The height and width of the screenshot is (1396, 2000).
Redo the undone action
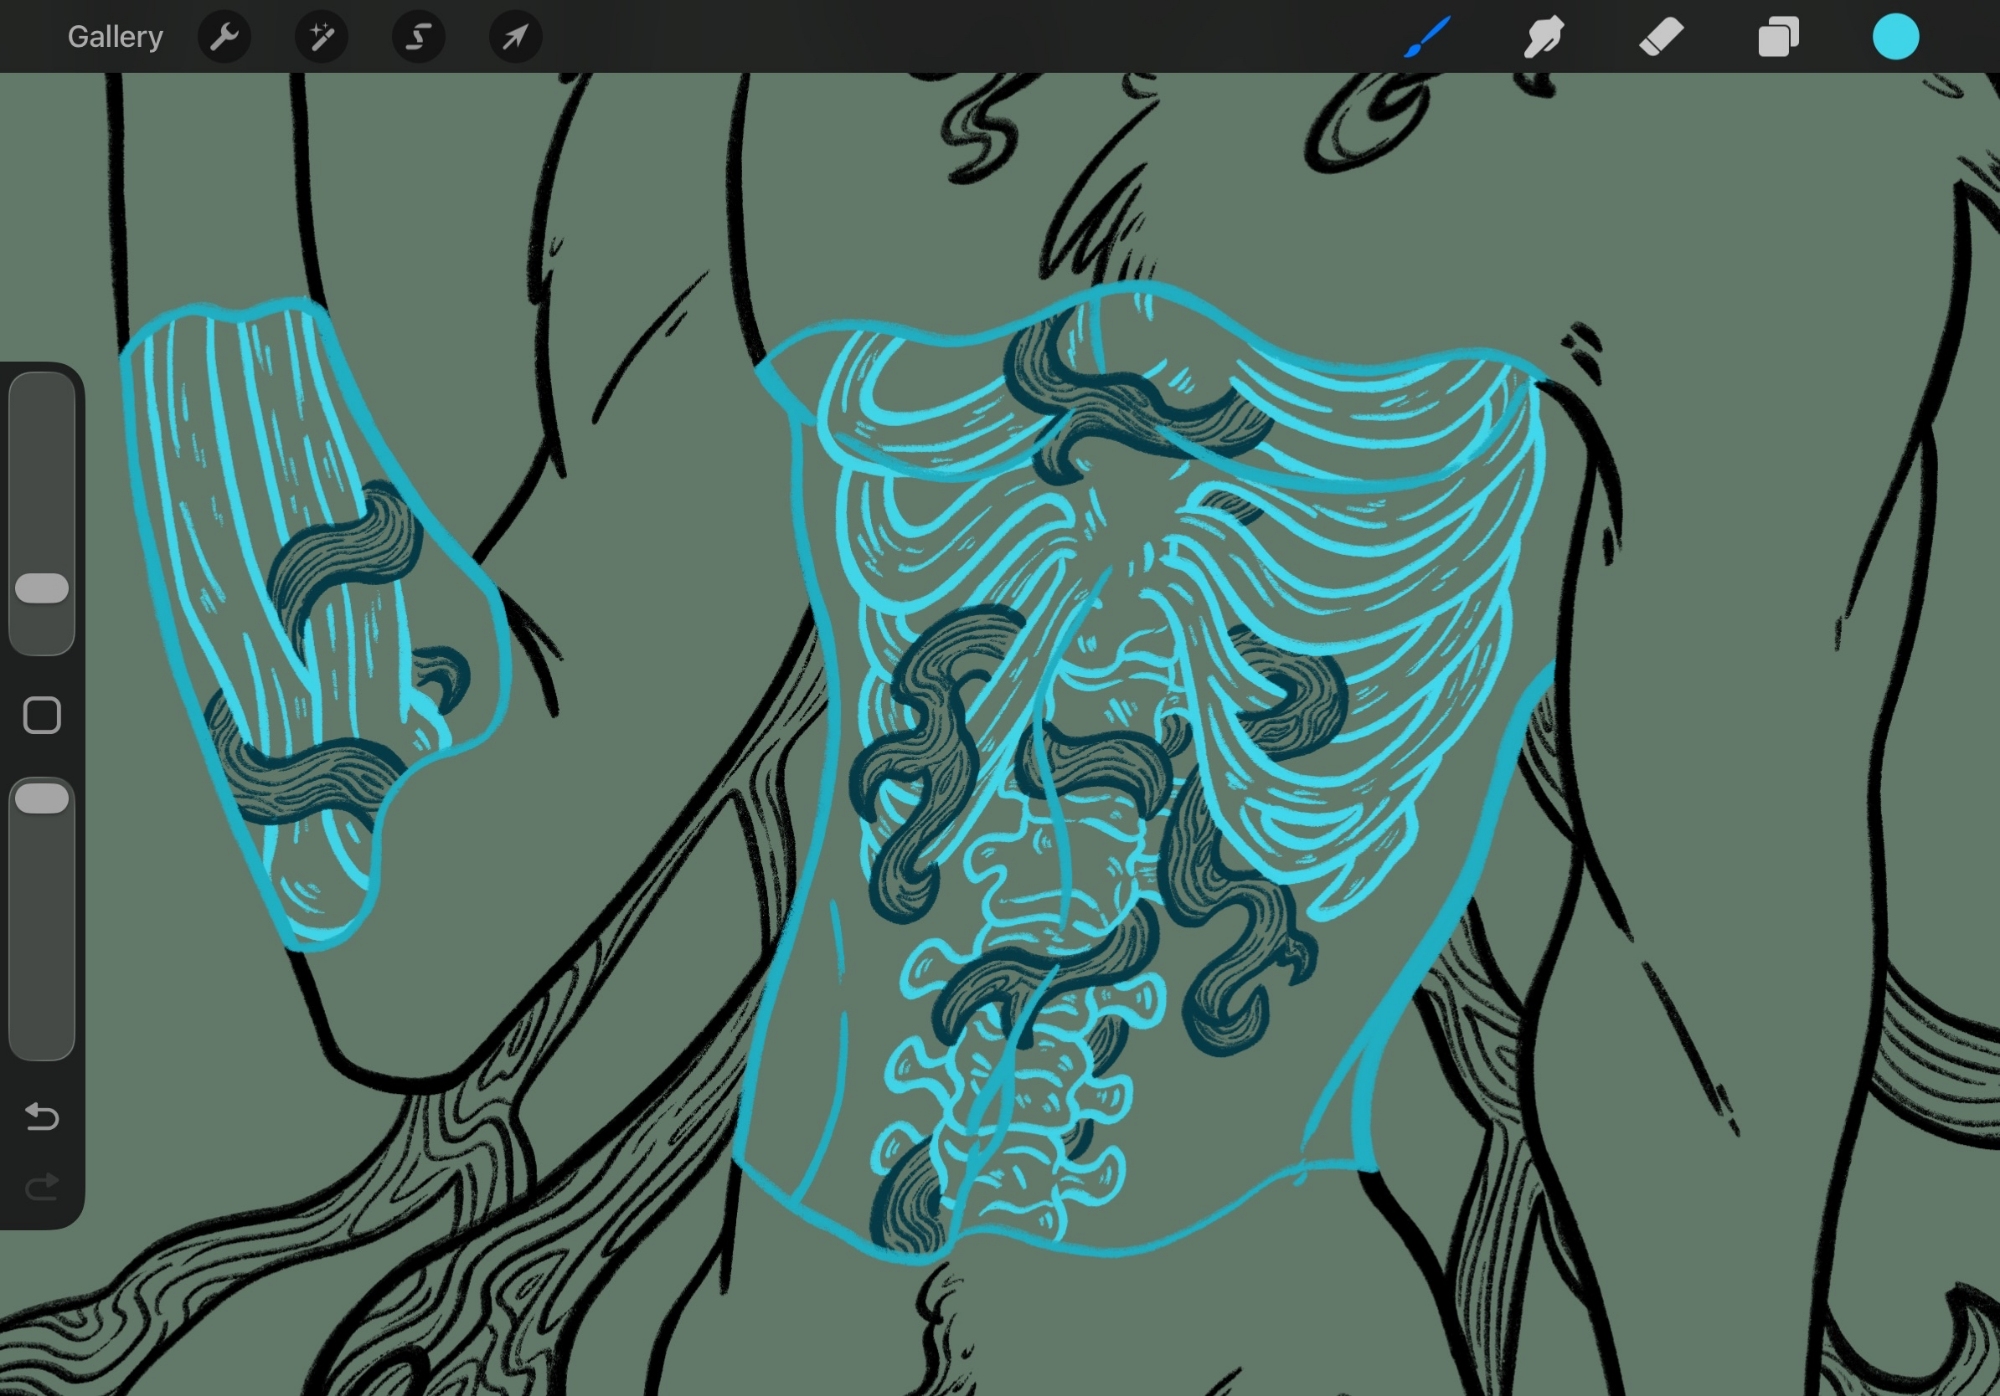click(x=42, y=1187)
